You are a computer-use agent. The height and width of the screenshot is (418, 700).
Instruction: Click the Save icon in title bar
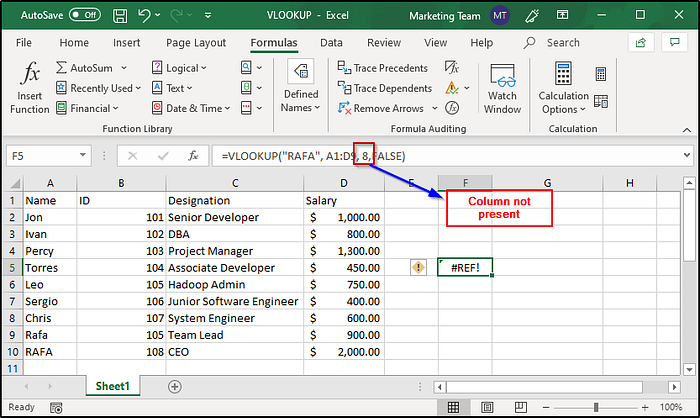pos(120,16)
